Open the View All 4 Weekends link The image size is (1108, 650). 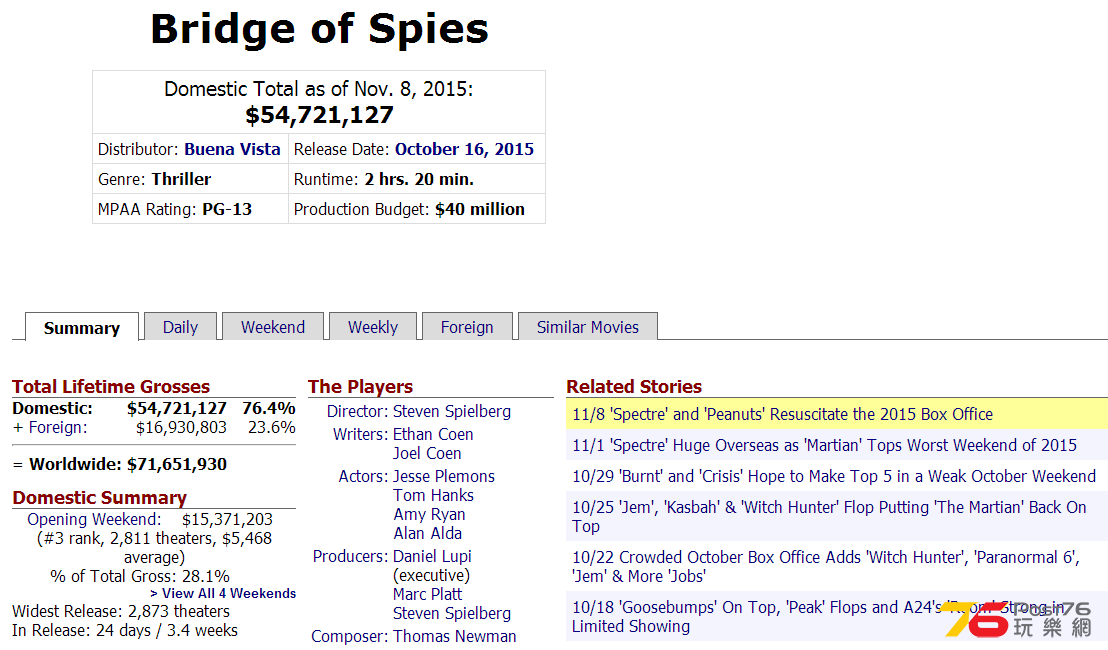click(x=223, y=593)
